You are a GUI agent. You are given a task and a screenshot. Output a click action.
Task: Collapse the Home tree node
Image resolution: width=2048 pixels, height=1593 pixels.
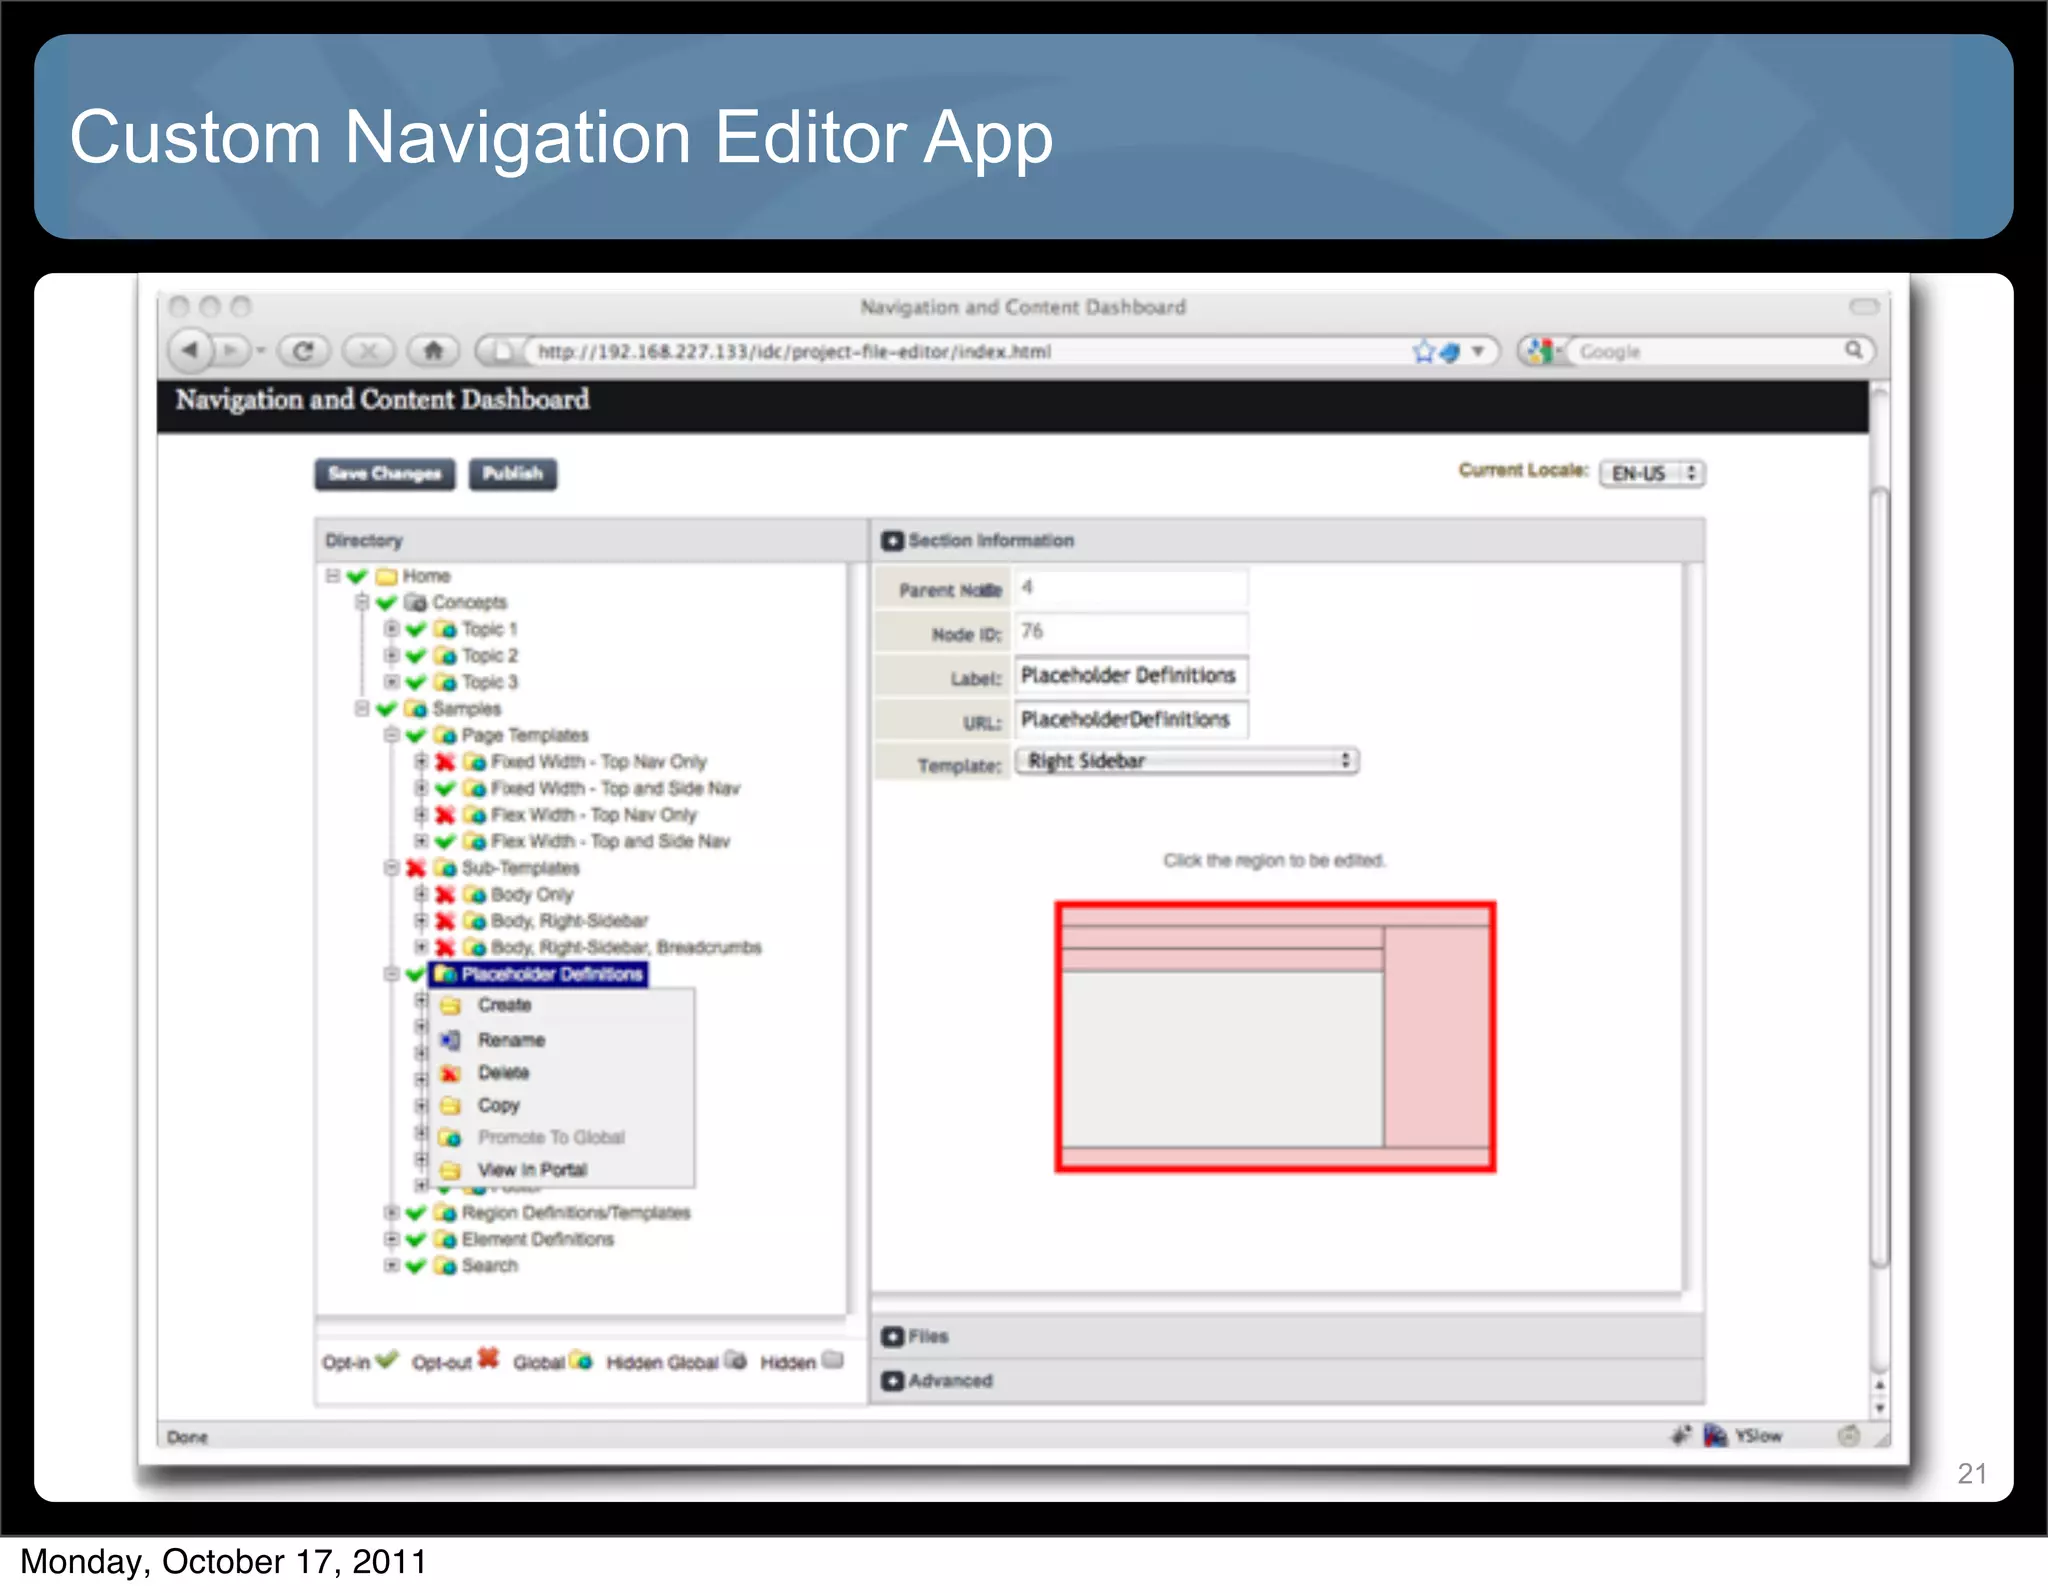pos(333,576)
